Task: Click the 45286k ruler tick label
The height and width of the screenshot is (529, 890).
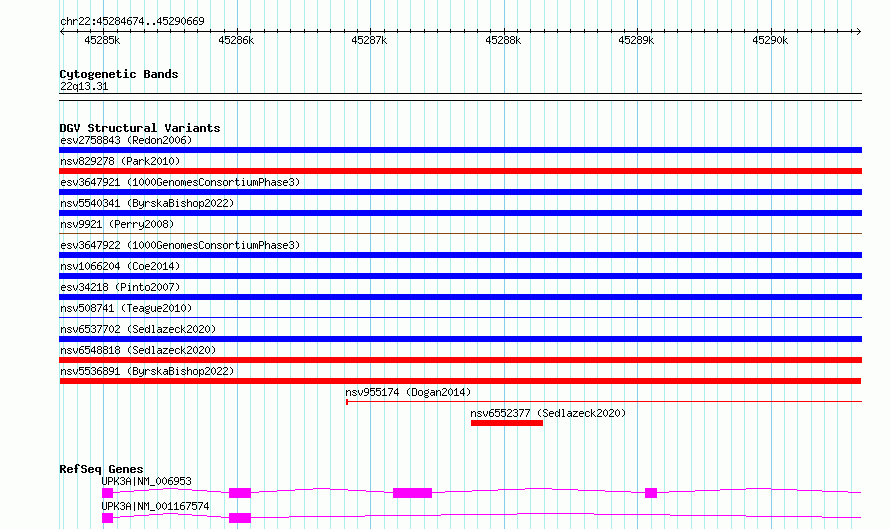Action: 236,40
